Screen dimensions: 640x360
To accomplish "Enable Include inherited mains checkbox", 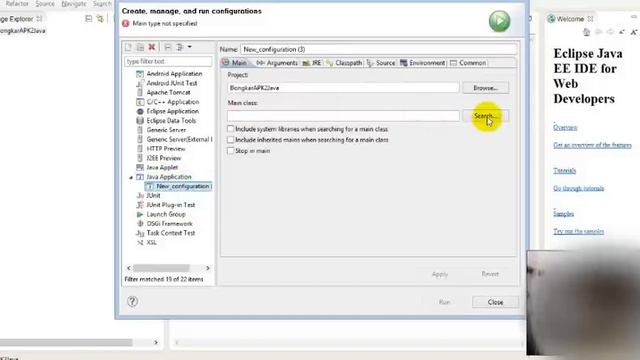I will 231,140.
